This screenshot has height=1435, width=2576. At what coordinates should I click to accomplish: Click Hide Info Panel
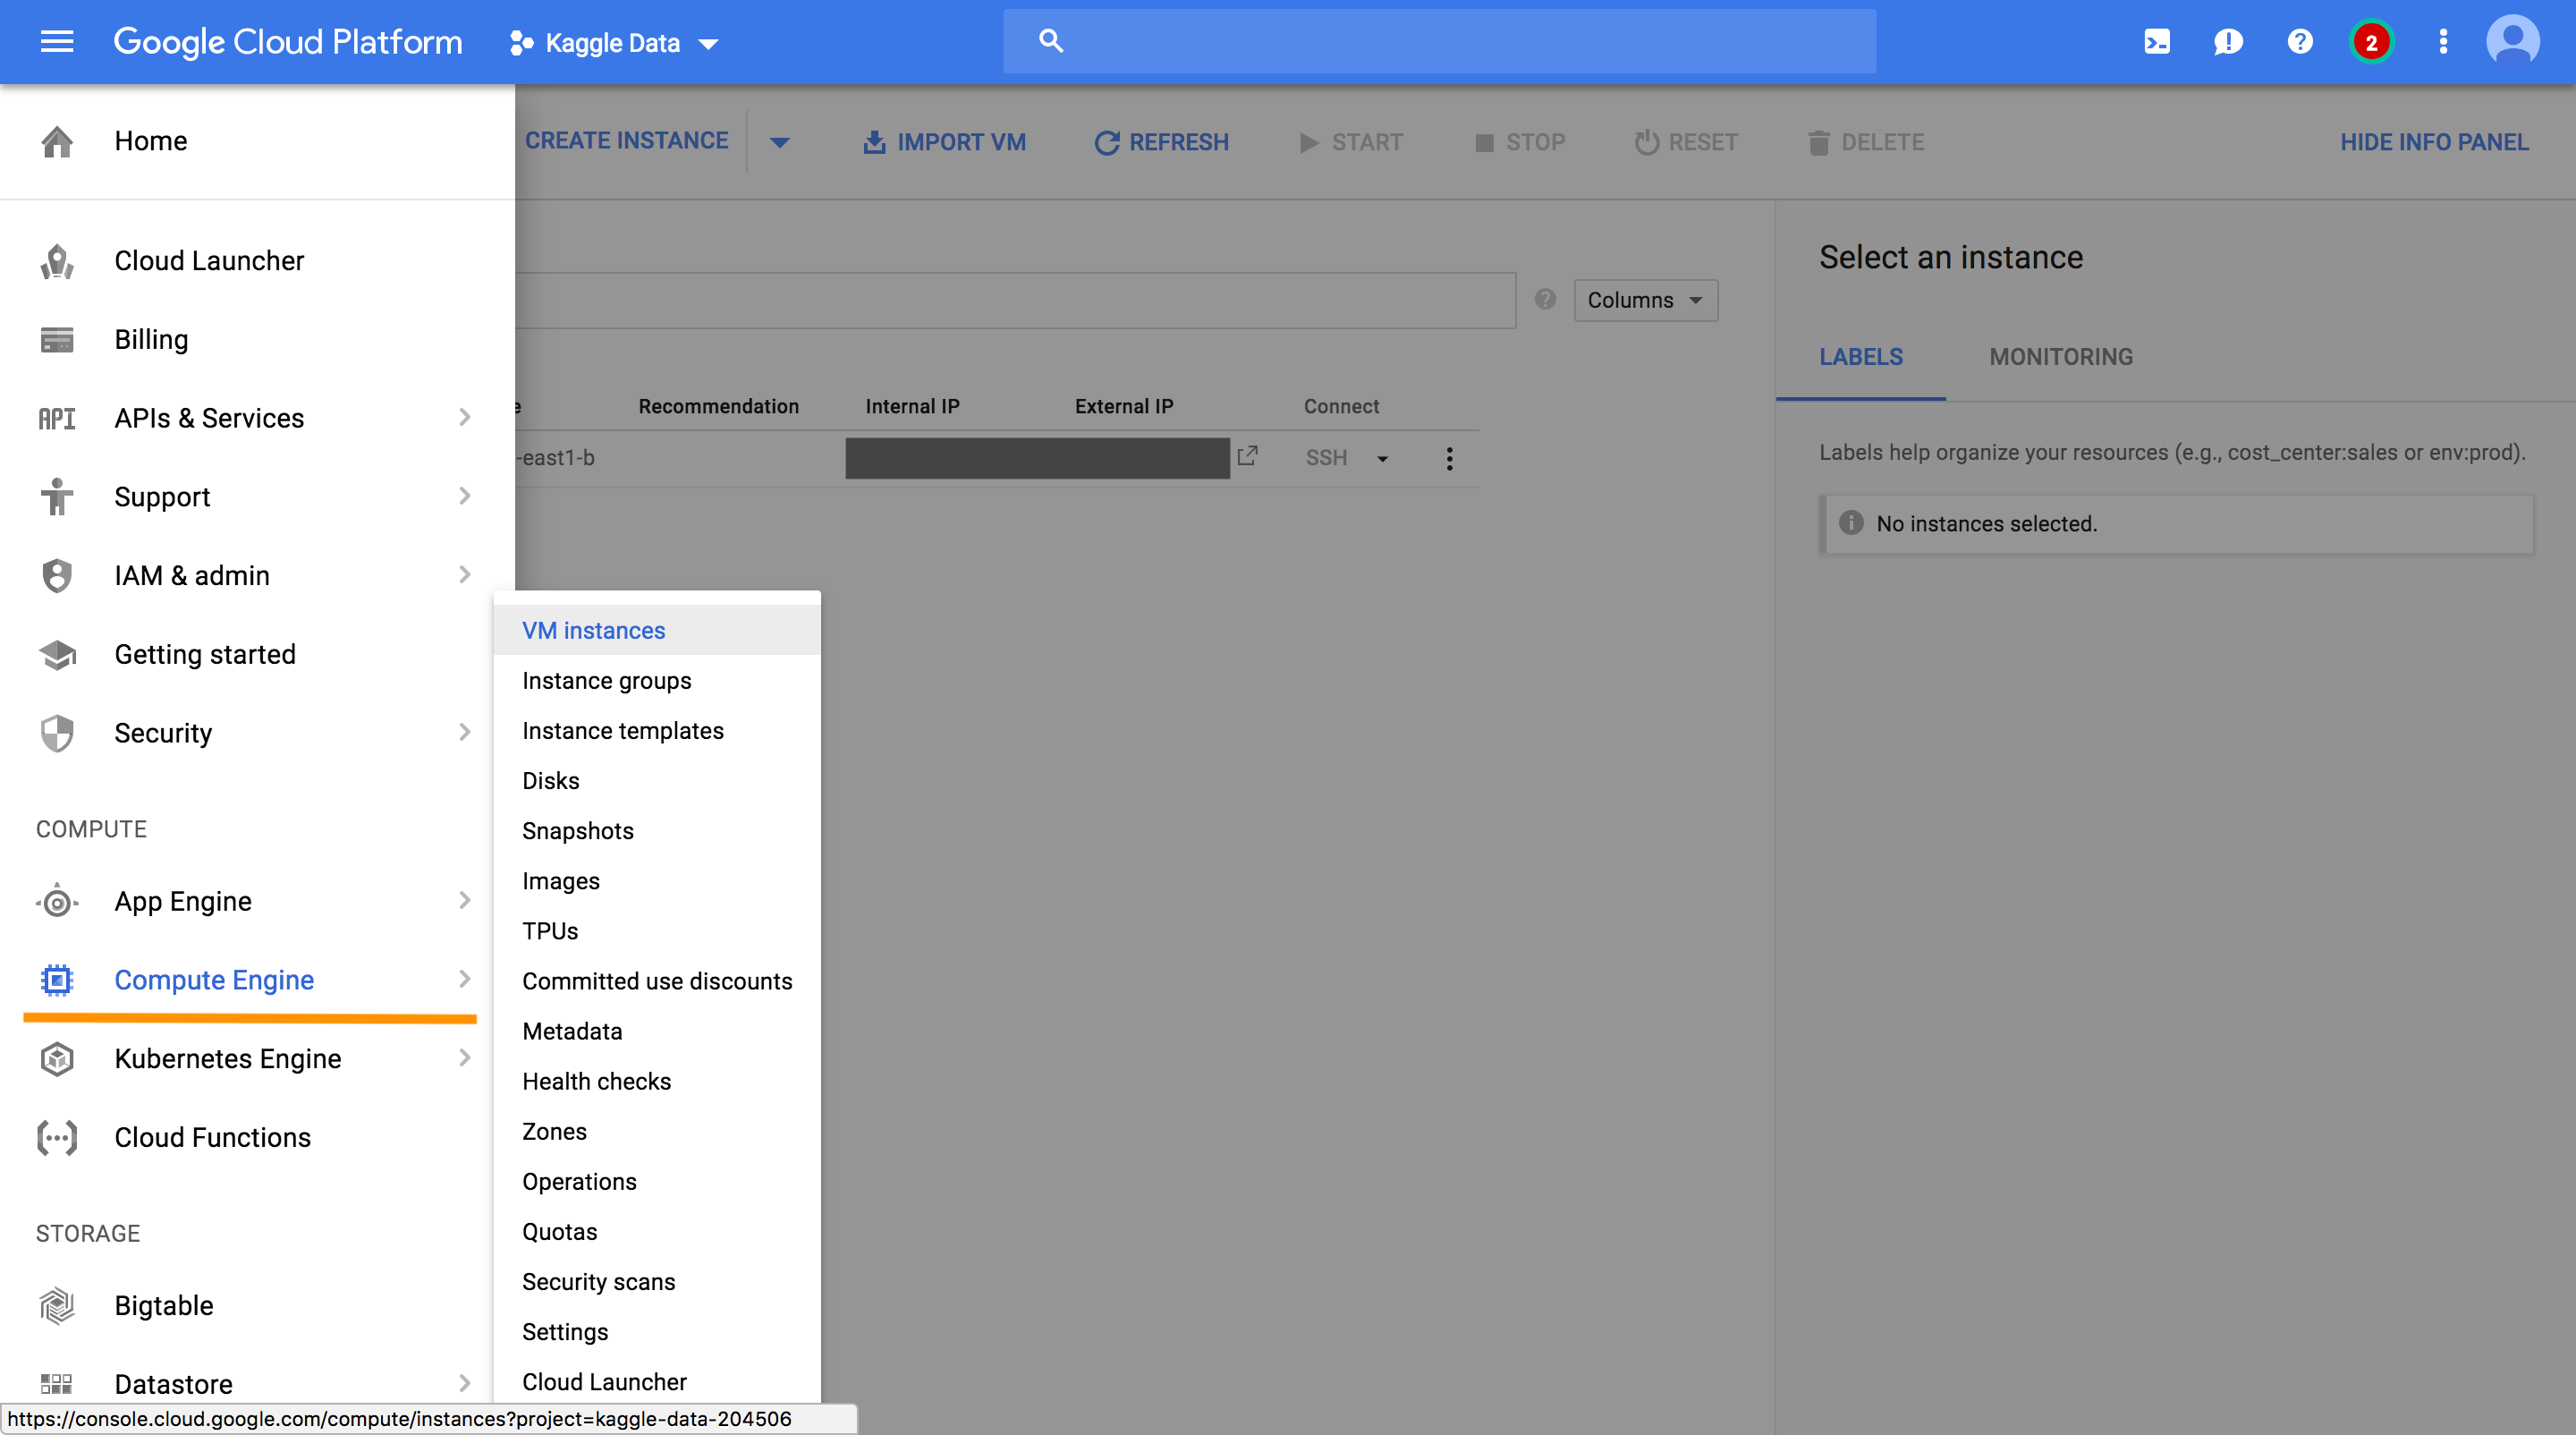click(2434, 142)
